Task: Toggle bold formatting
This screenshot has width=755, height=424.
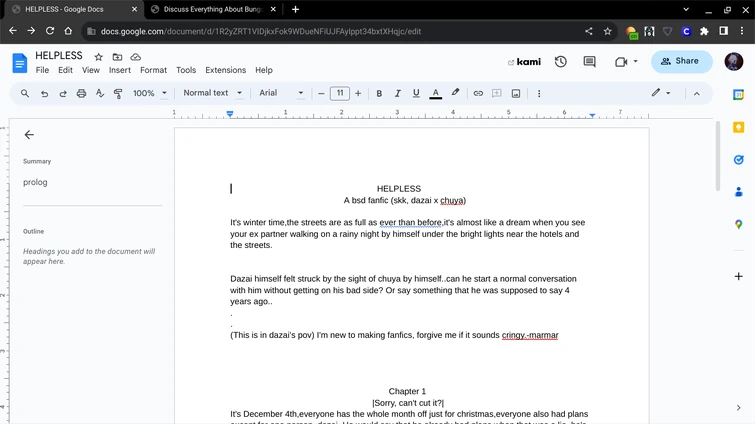Action: coord(379,93)
